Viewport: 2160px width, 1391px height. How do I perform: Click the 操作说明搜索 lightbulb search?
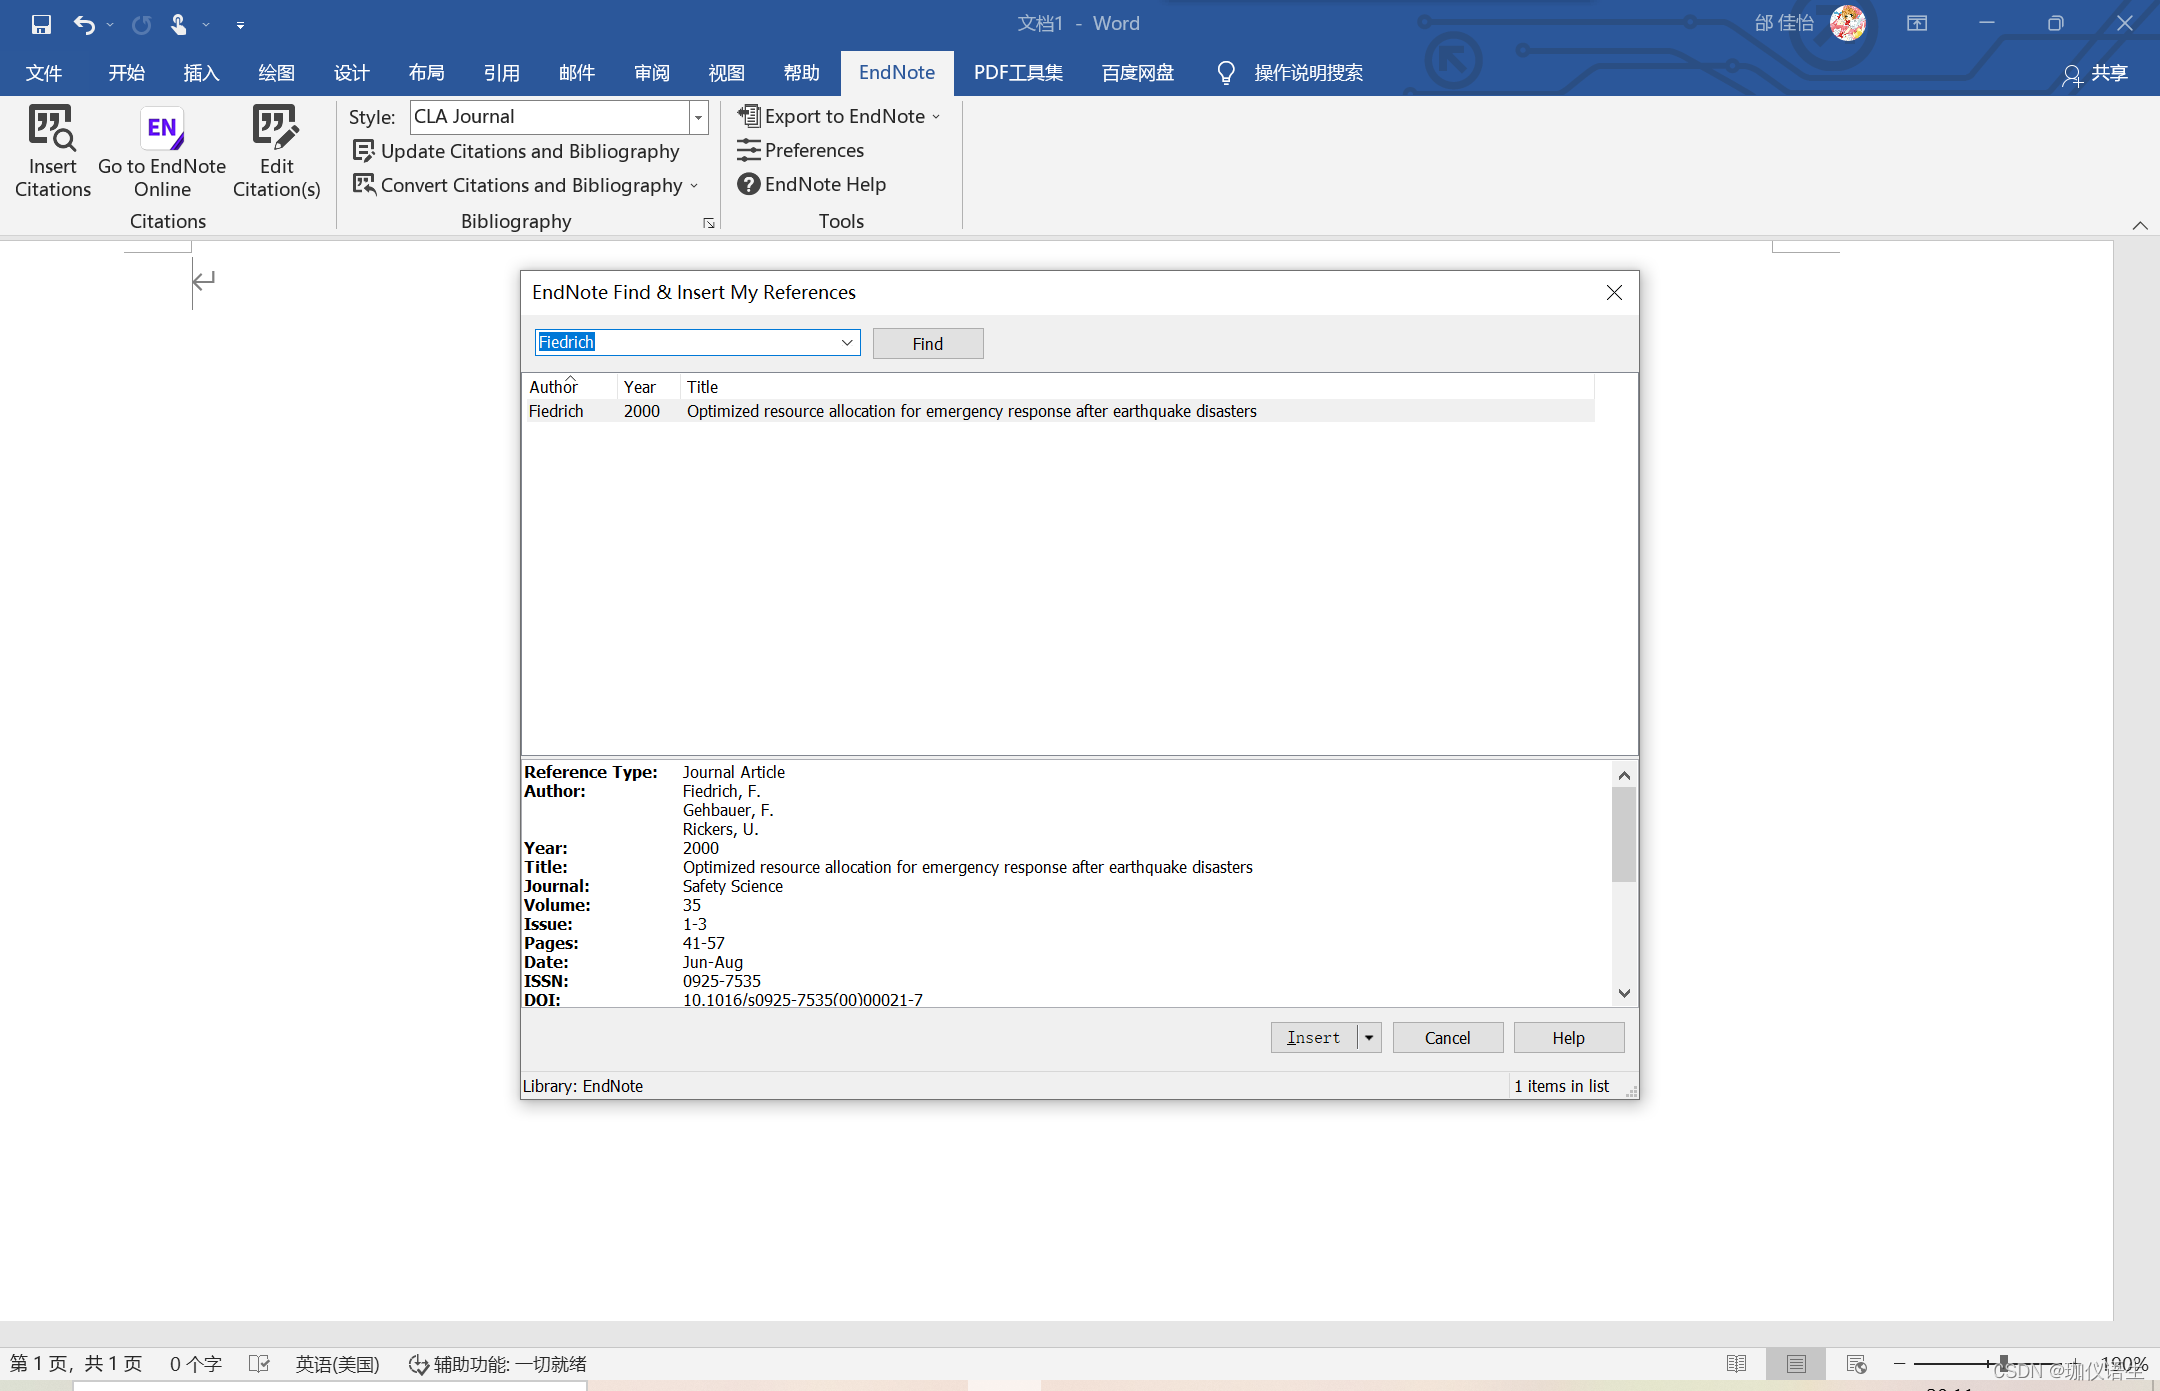coord(1290,73)
